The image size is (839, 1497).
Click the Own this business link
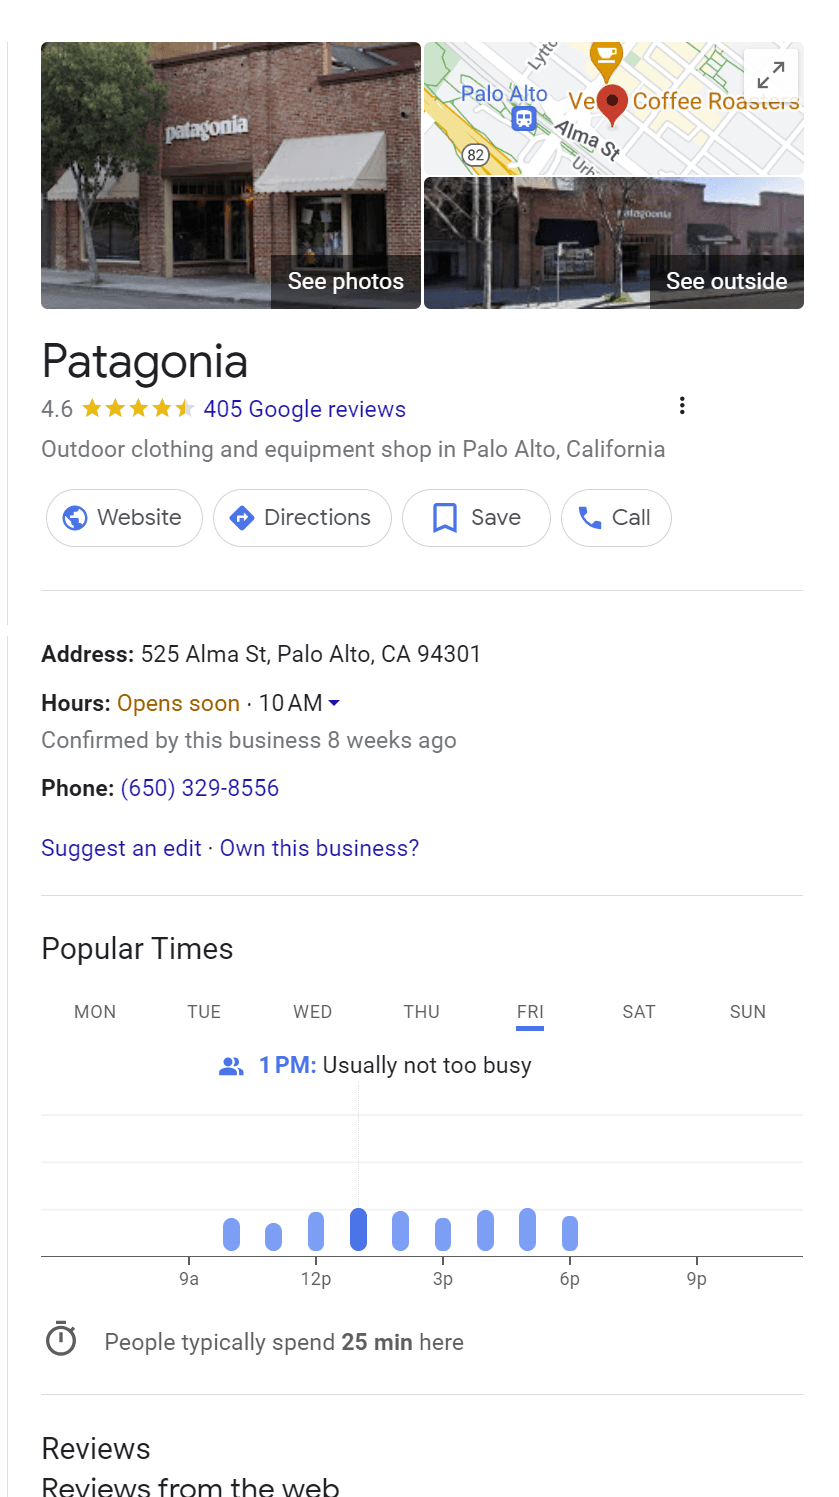tap(318, 848)
